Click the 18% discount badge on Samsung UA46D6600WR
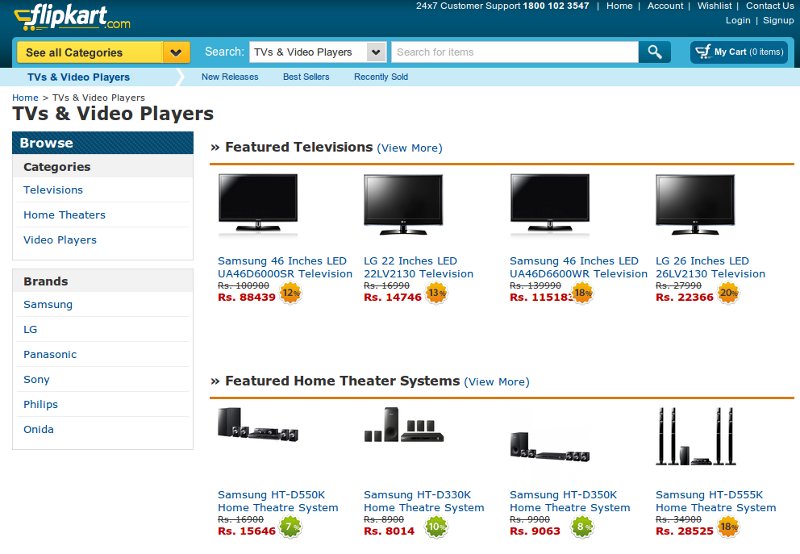Viewport: 800px width, 554px height. tap(583, 293)
